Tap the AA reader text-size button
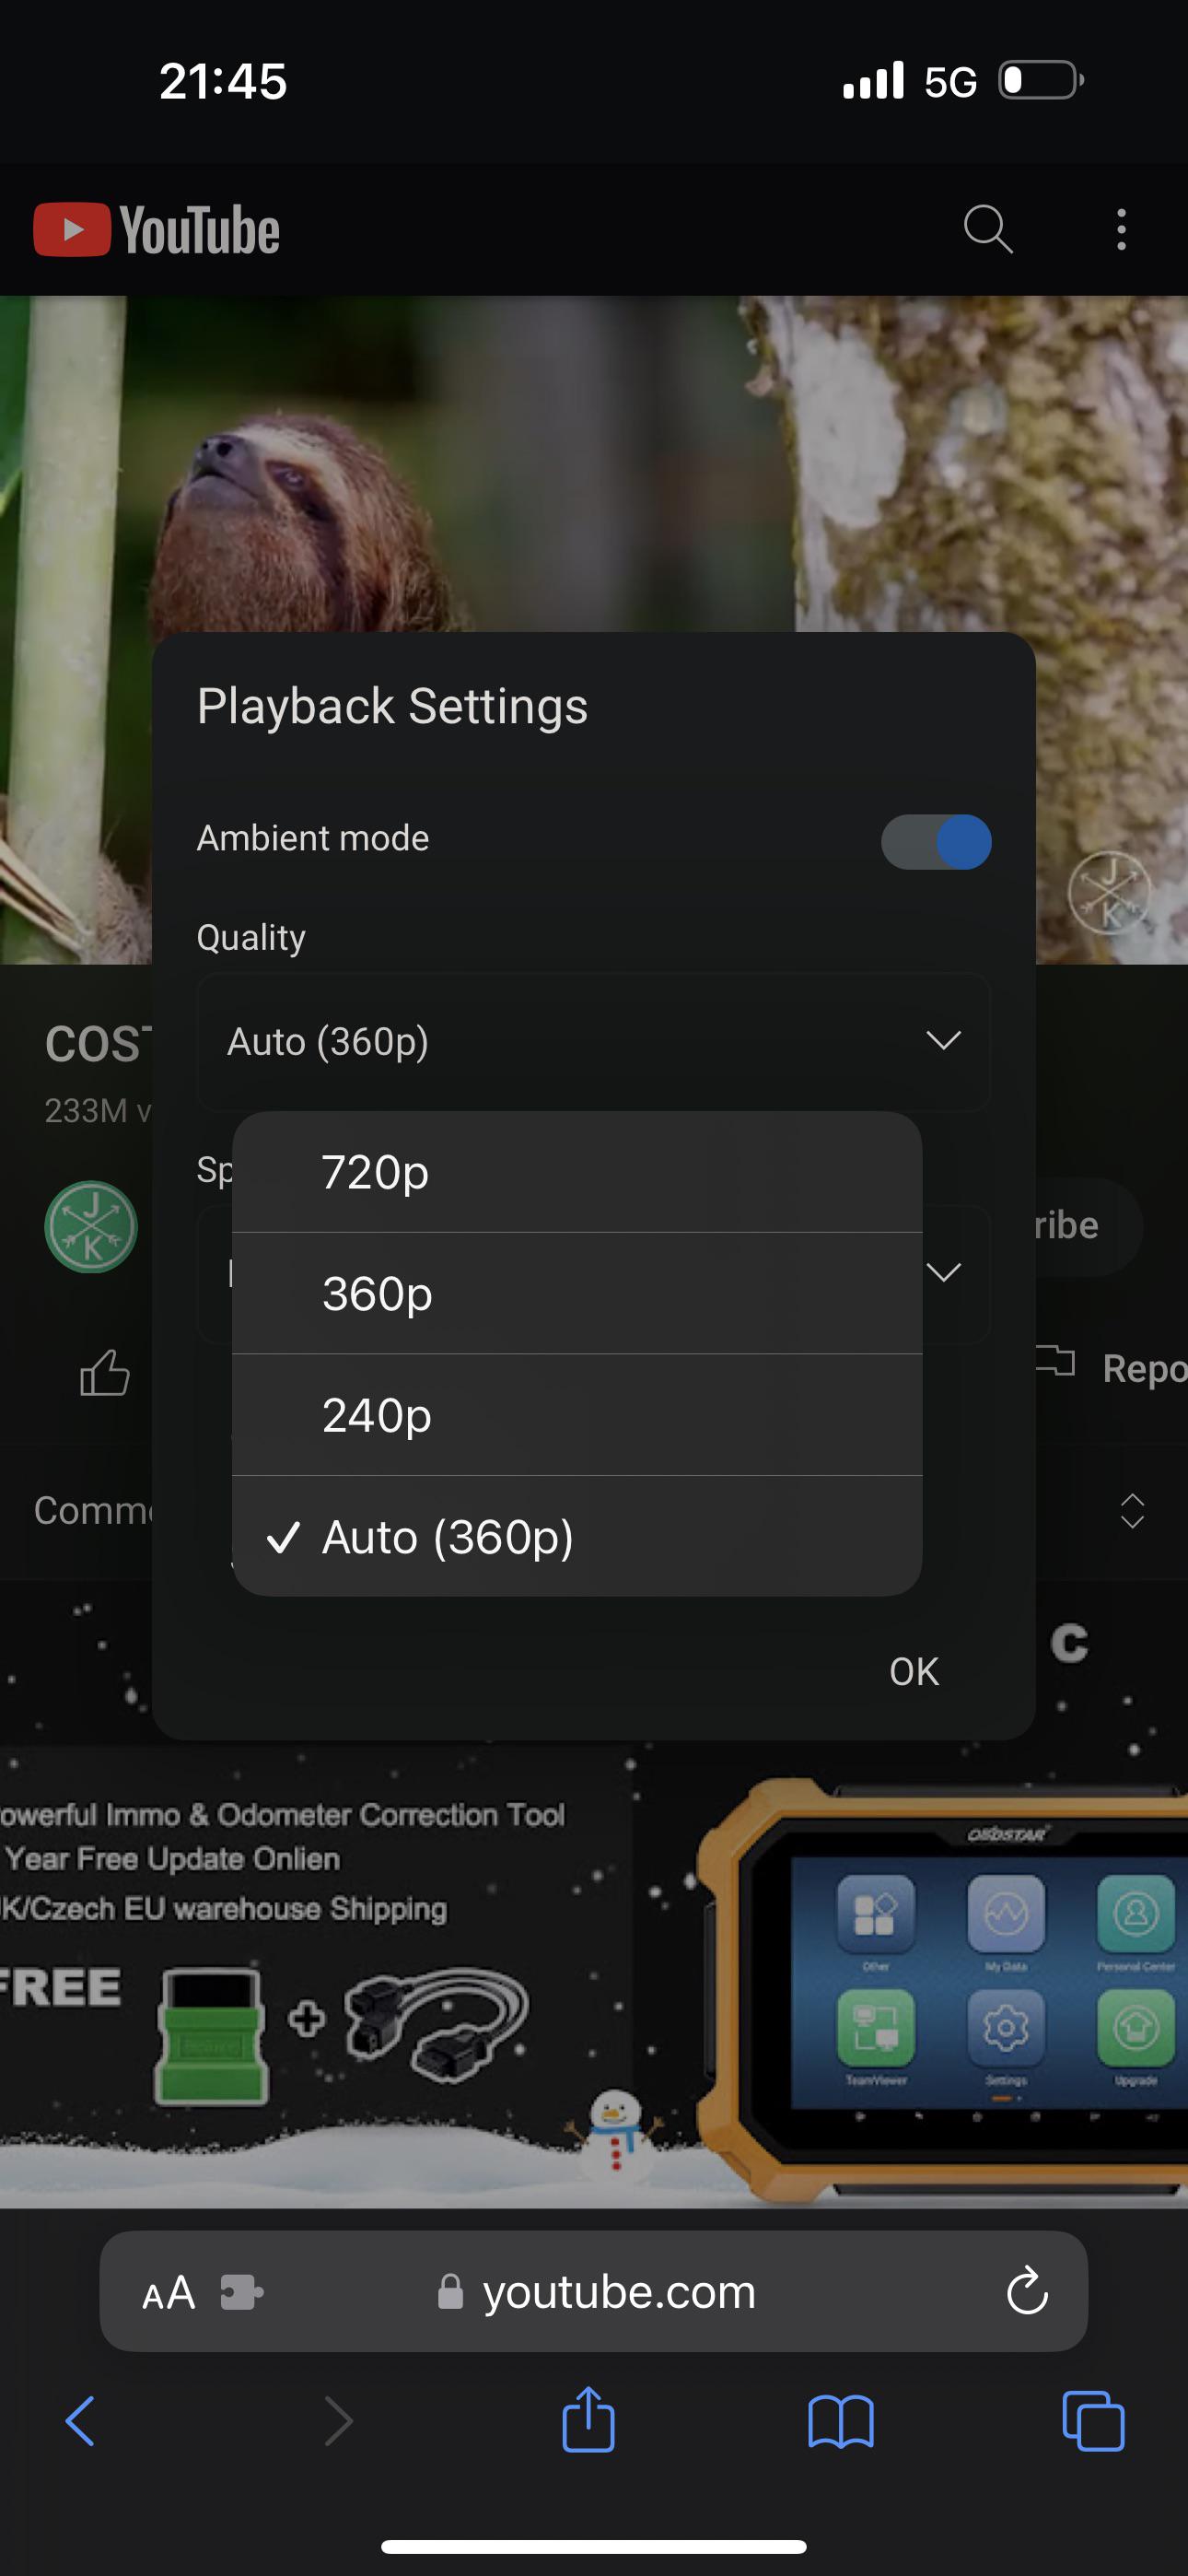This screenshot has height=2576, width=1188. pos(168,2292)
